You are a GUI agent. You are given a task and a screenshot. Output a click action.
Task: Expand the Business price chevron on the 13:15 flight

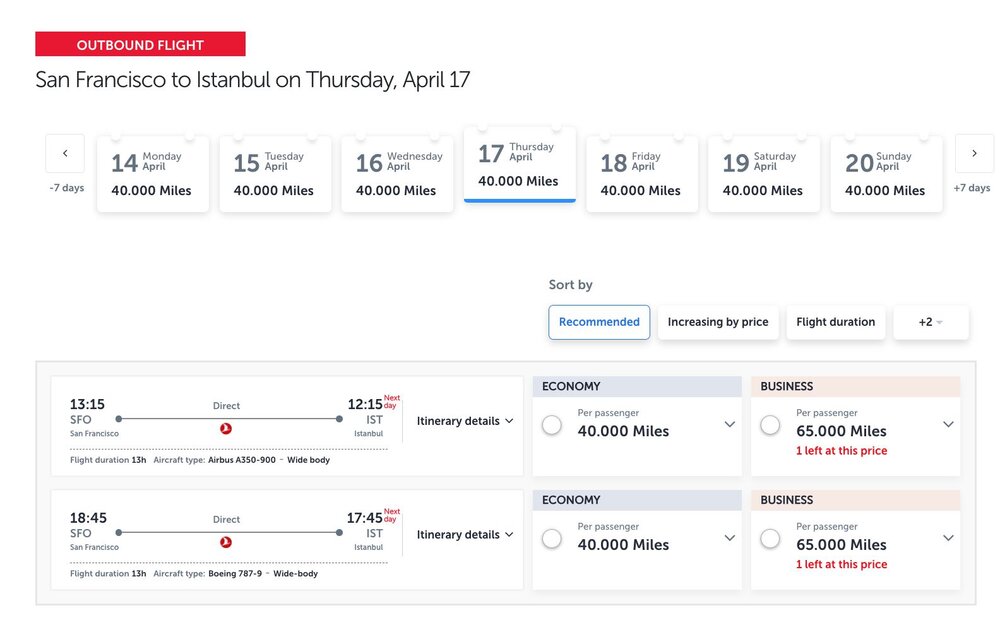(948, 424)
